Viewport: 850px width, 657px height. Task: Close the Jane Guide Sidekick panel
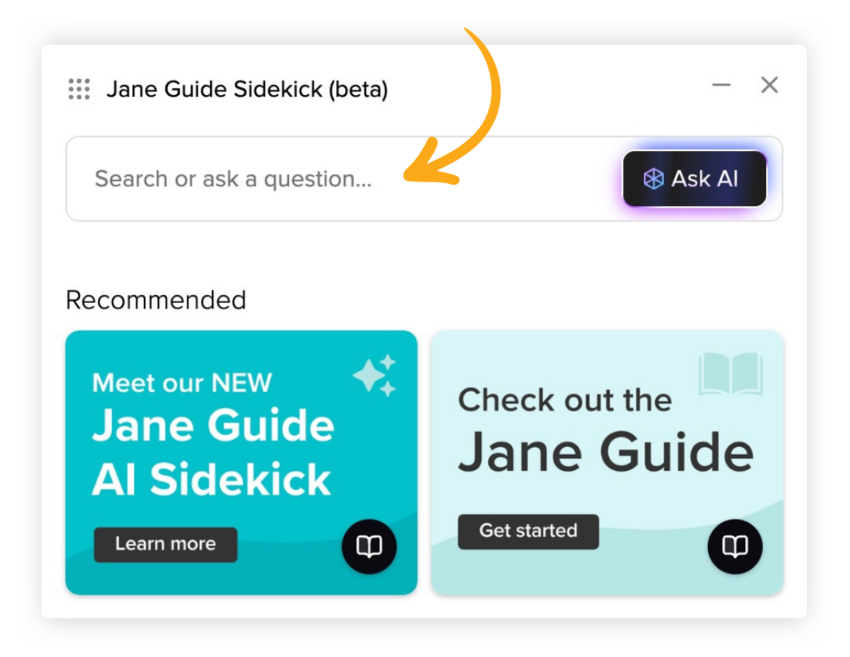(769, 86)
